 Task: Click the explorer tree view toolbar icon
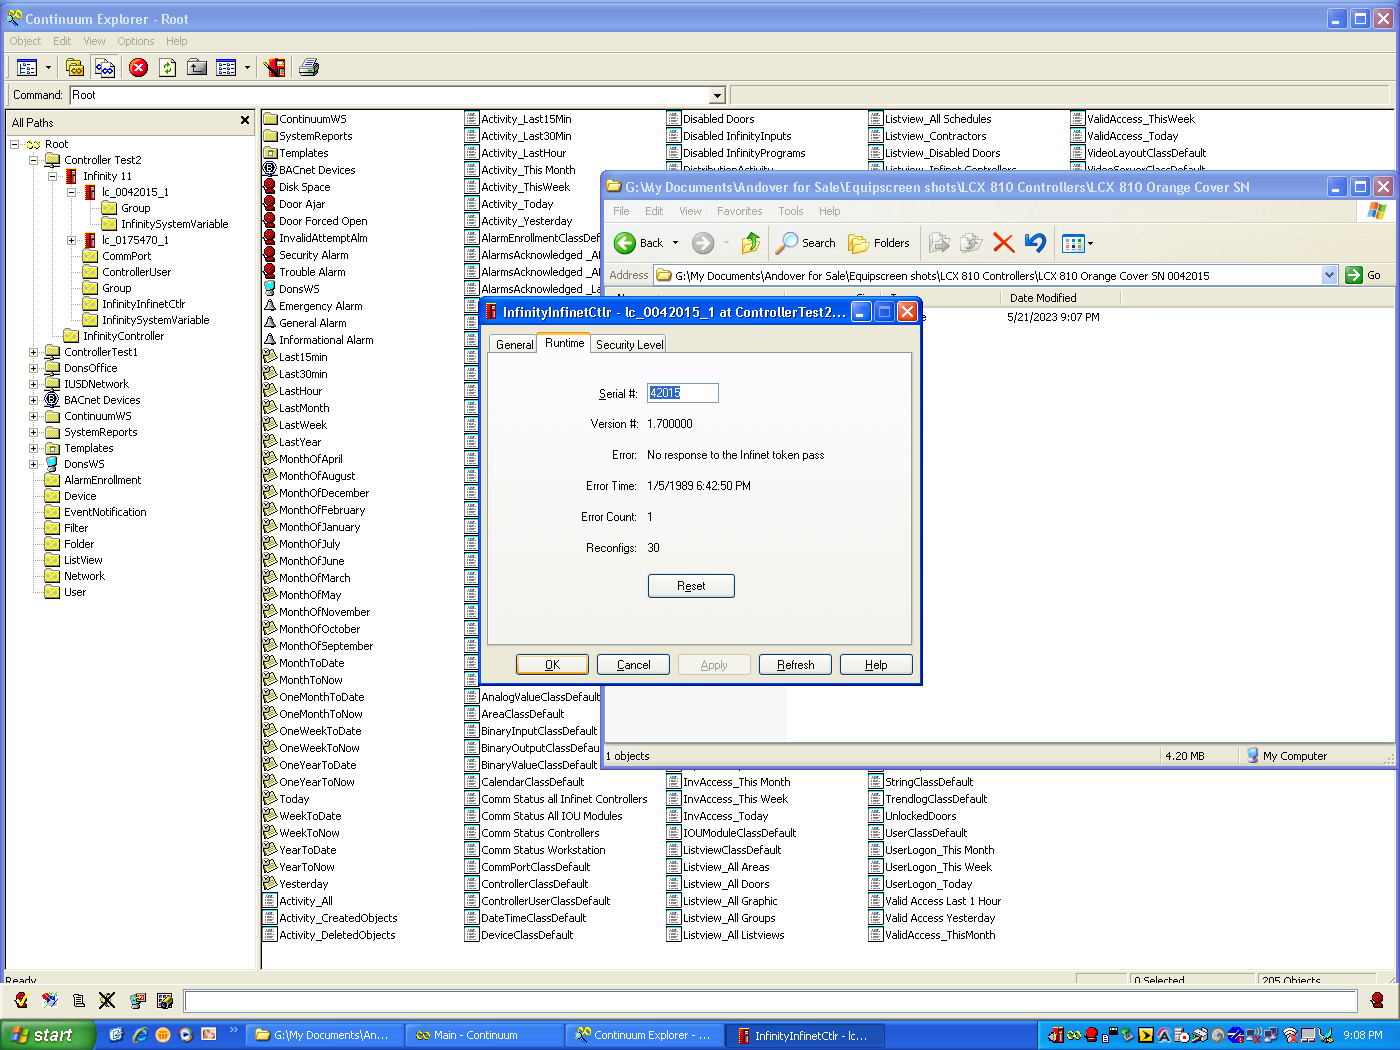(x=27, y=68)
